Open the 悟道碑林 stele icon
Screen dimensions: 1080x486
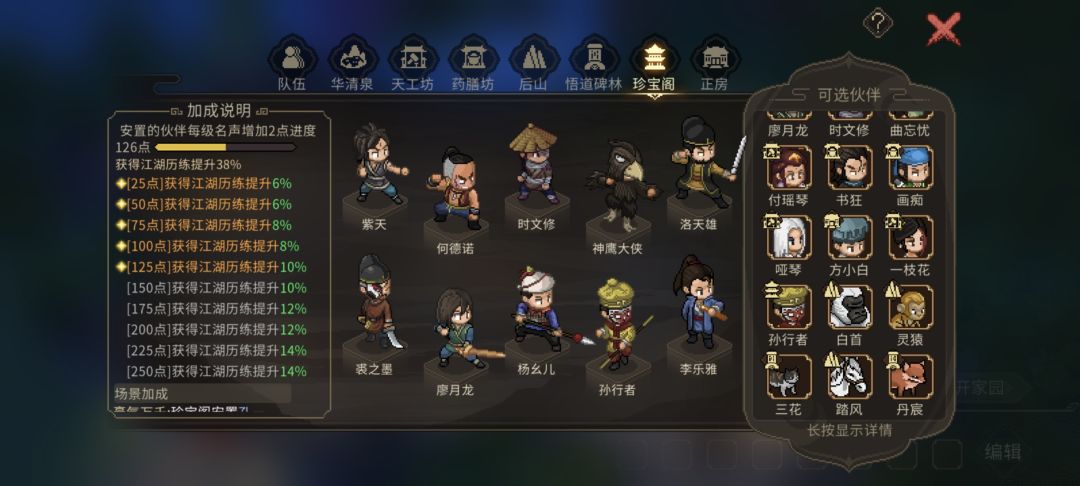click(594, 58)
